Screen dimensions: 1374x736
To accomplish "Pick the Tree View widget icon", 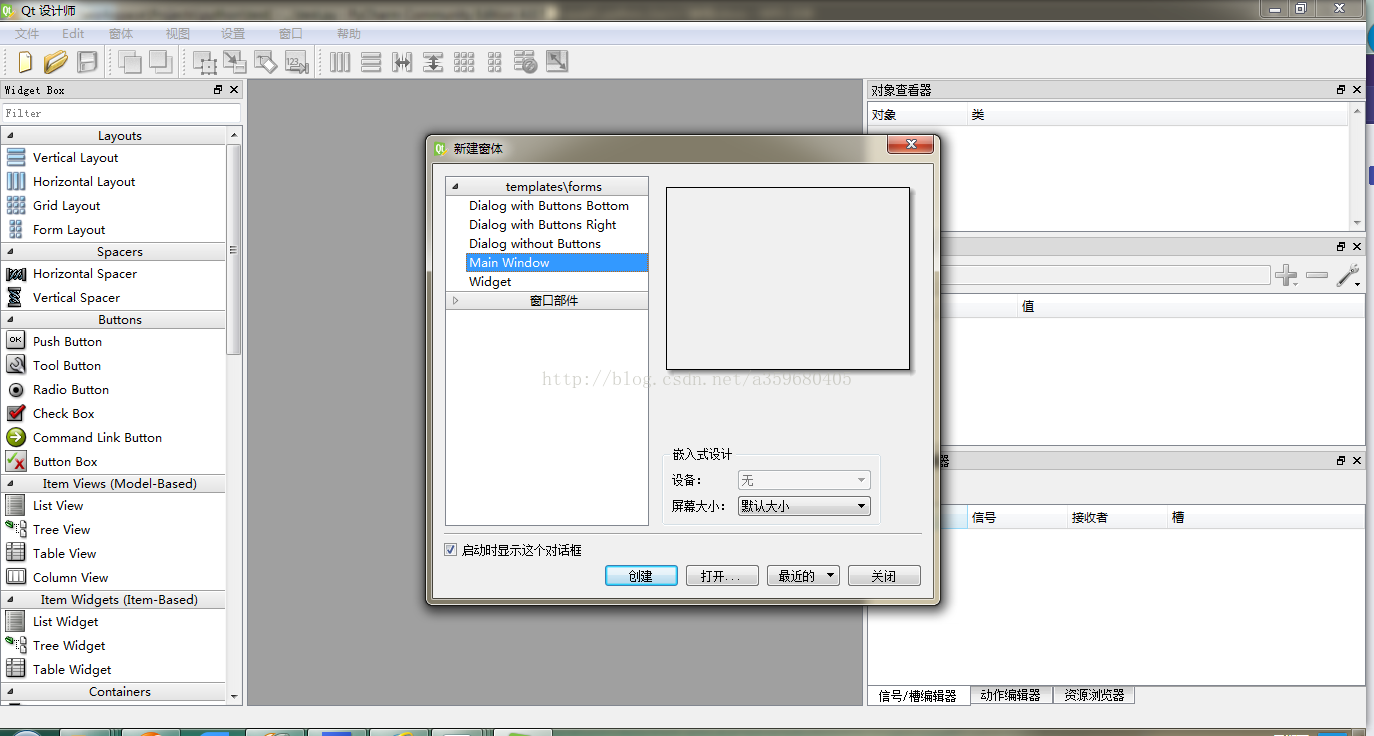I will click(x=16, y=529).
